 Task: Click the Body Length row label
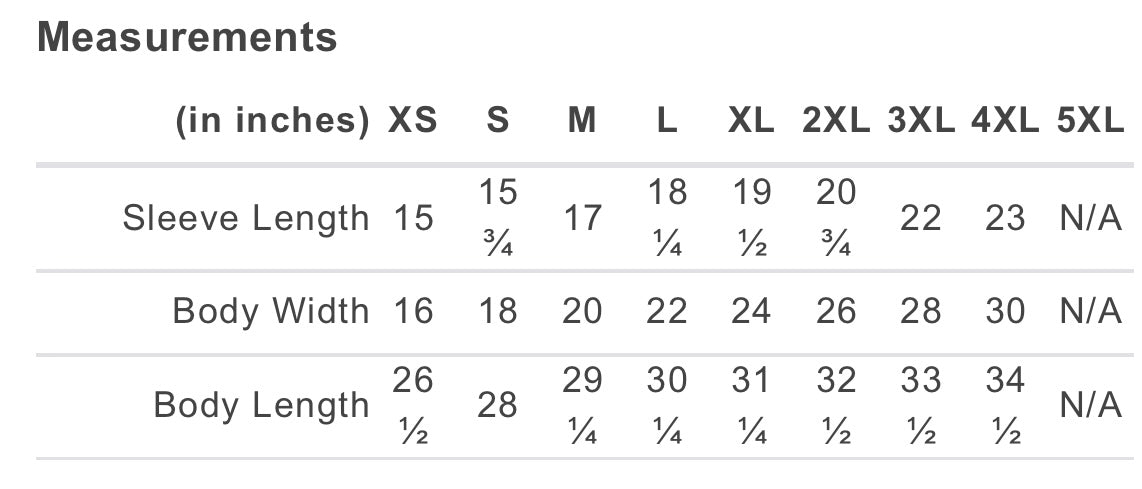pos(261,405)
